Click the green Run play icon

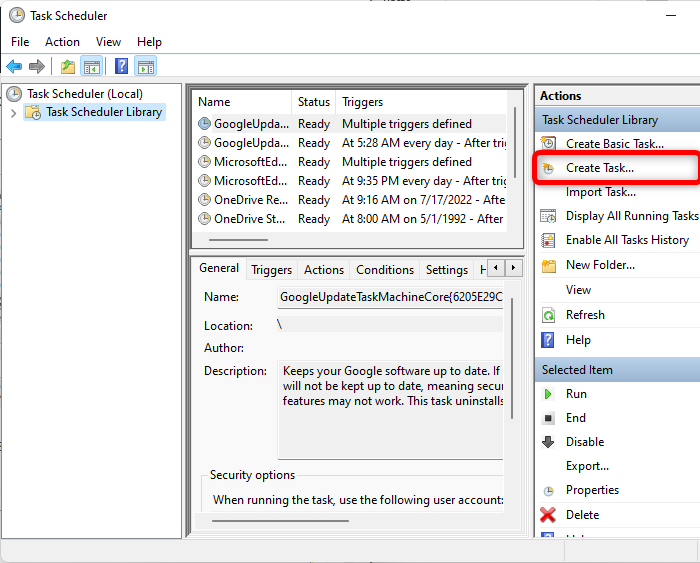(x=547, y=394)
